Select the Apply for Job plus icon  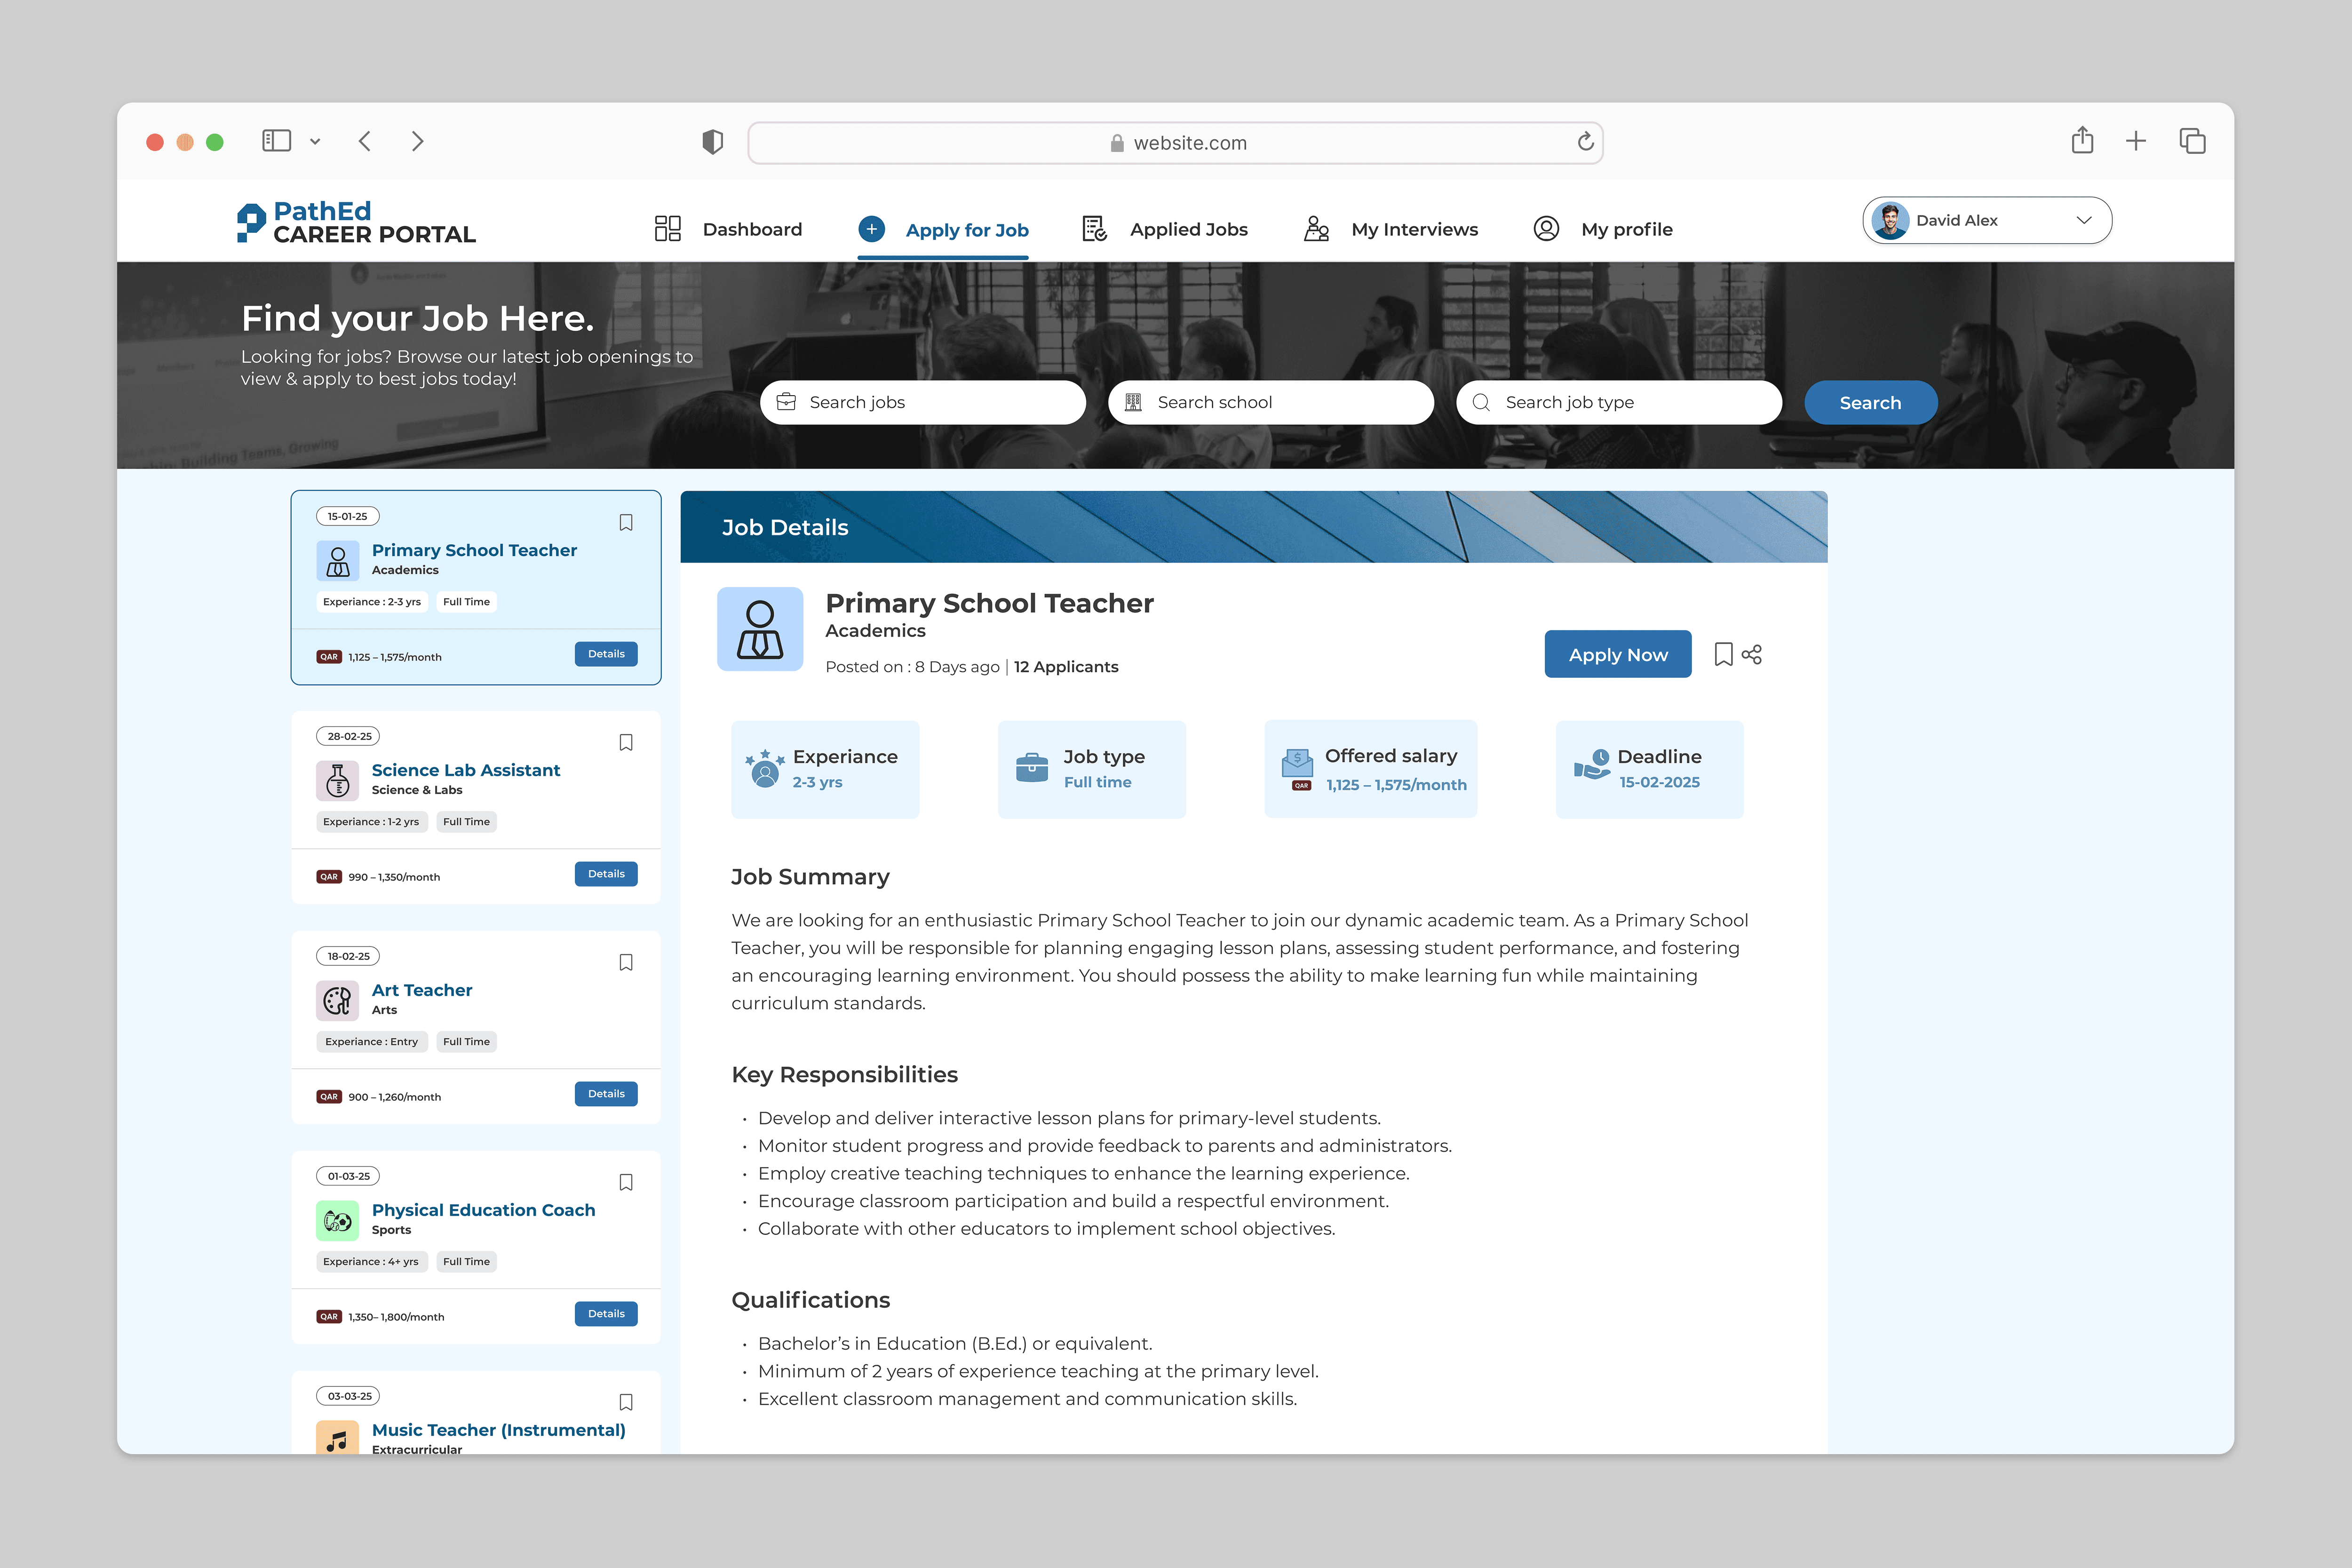[x=871, y=229]
